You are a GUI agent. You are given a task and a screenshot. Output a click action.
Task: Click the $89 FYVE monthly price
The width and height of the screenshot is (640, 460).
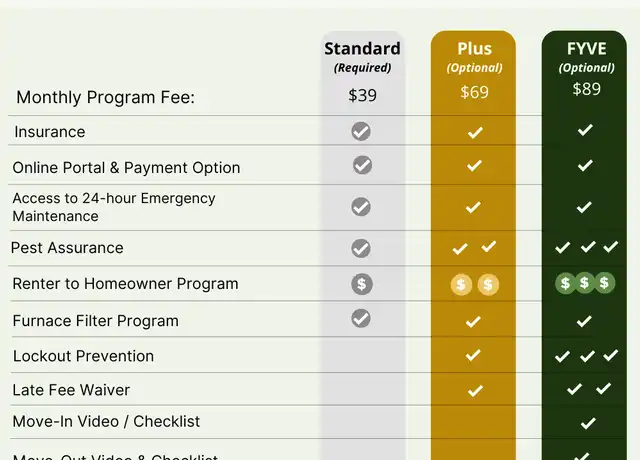pos(587,89)
